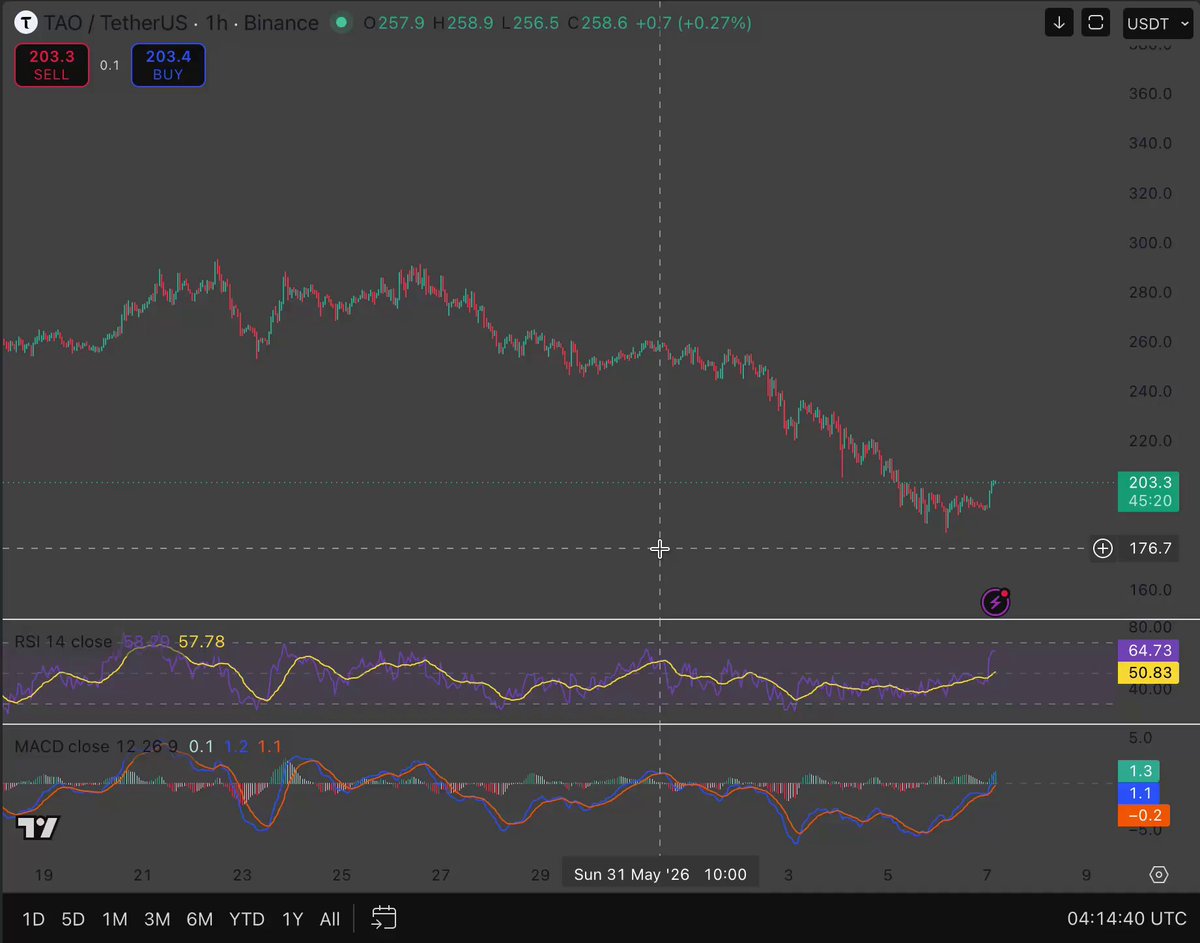Select the 1Y time range
The image size is (1200, 943).
coord(292,919)
